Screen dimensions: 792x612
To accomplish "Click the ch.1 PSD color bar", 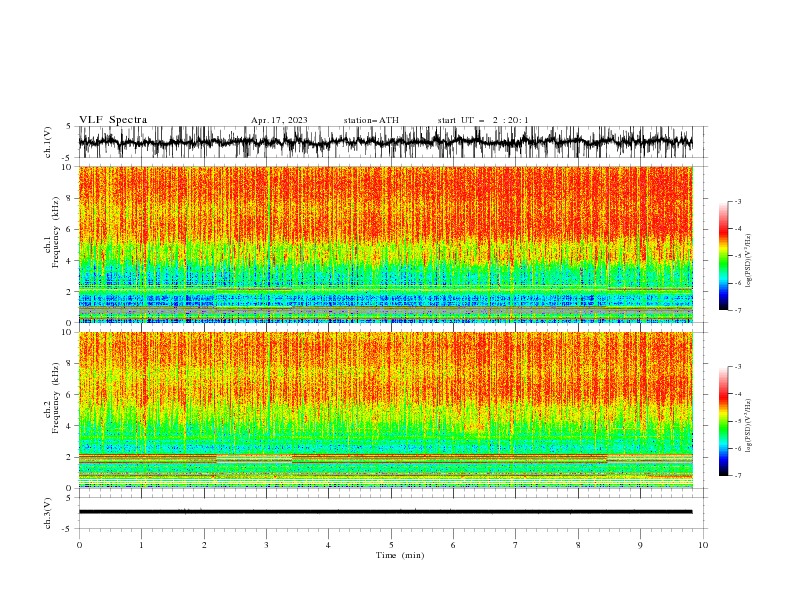I will point(723,256).
